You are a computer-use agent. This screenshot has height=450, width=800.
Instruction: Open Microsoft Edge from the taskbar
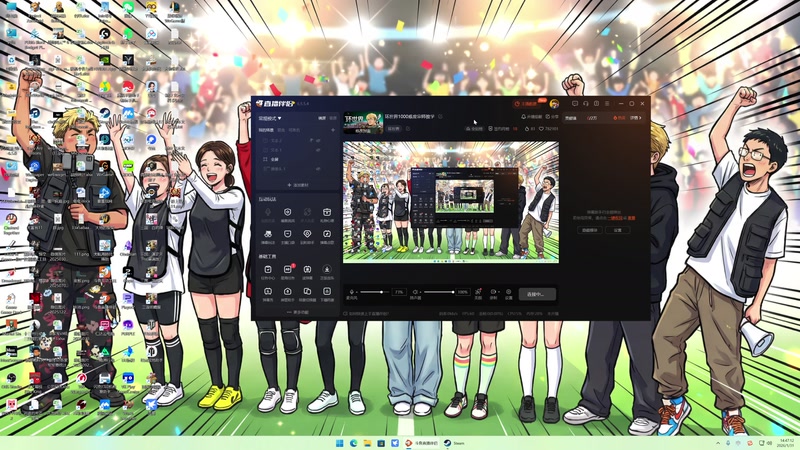click(x=353, y=443)
